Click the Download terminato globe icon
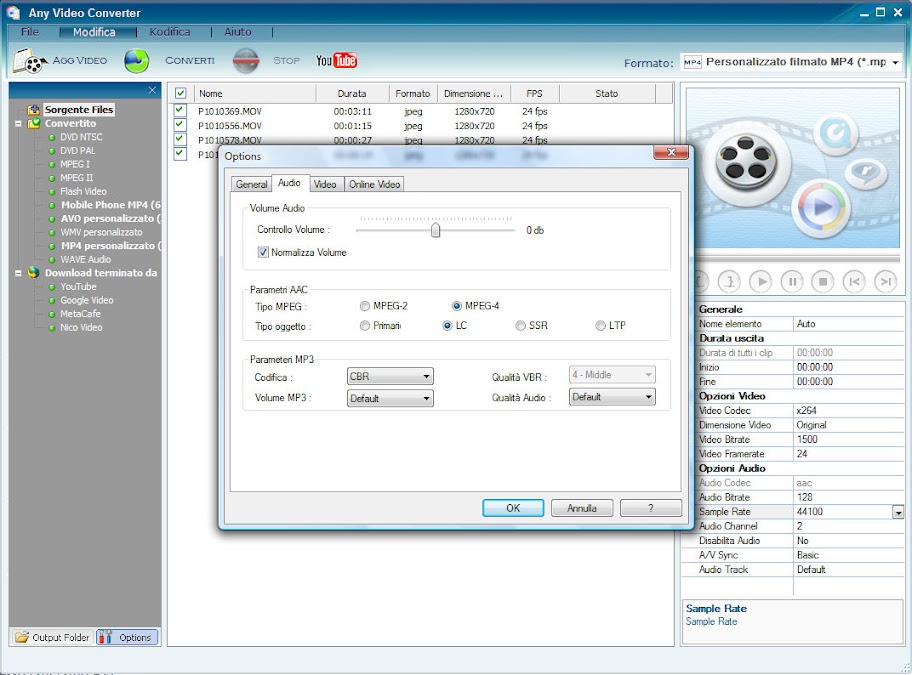912x675 pixels. tap(34, 273)
